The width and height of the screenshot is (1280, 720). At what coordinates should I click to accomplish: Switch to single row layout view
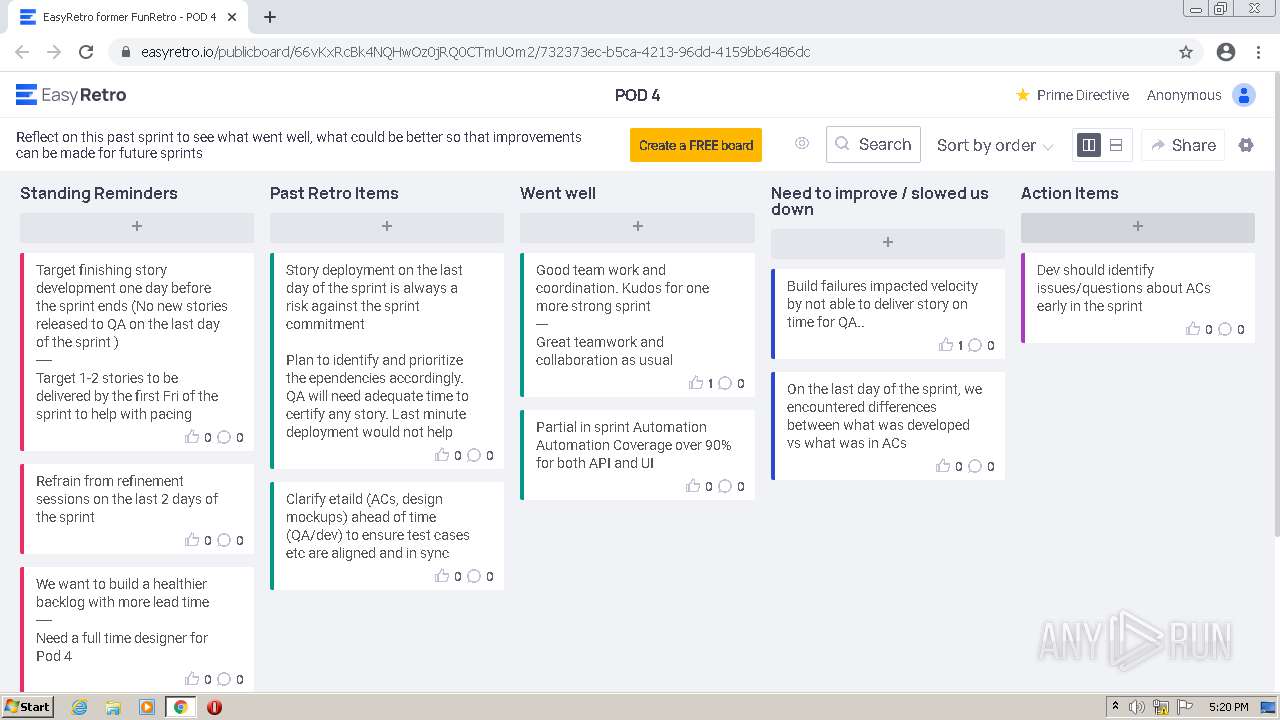pos(1116,145)
